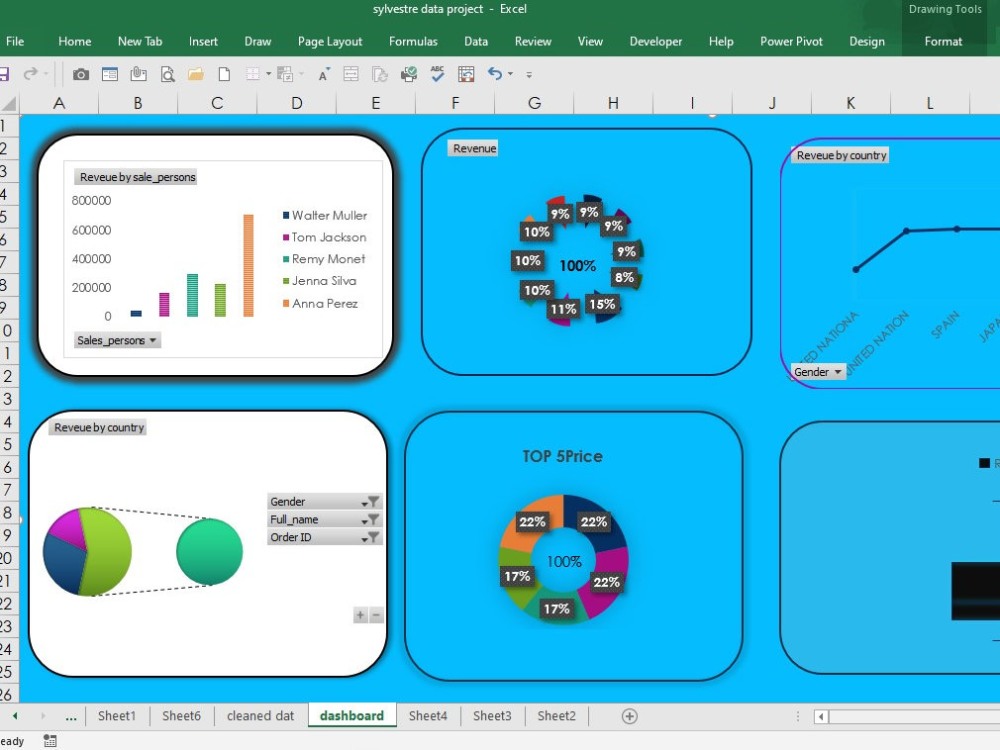1000x750 pixels.
Task: Click the Gender field filter funnel
Action: [x=371, y=502]
